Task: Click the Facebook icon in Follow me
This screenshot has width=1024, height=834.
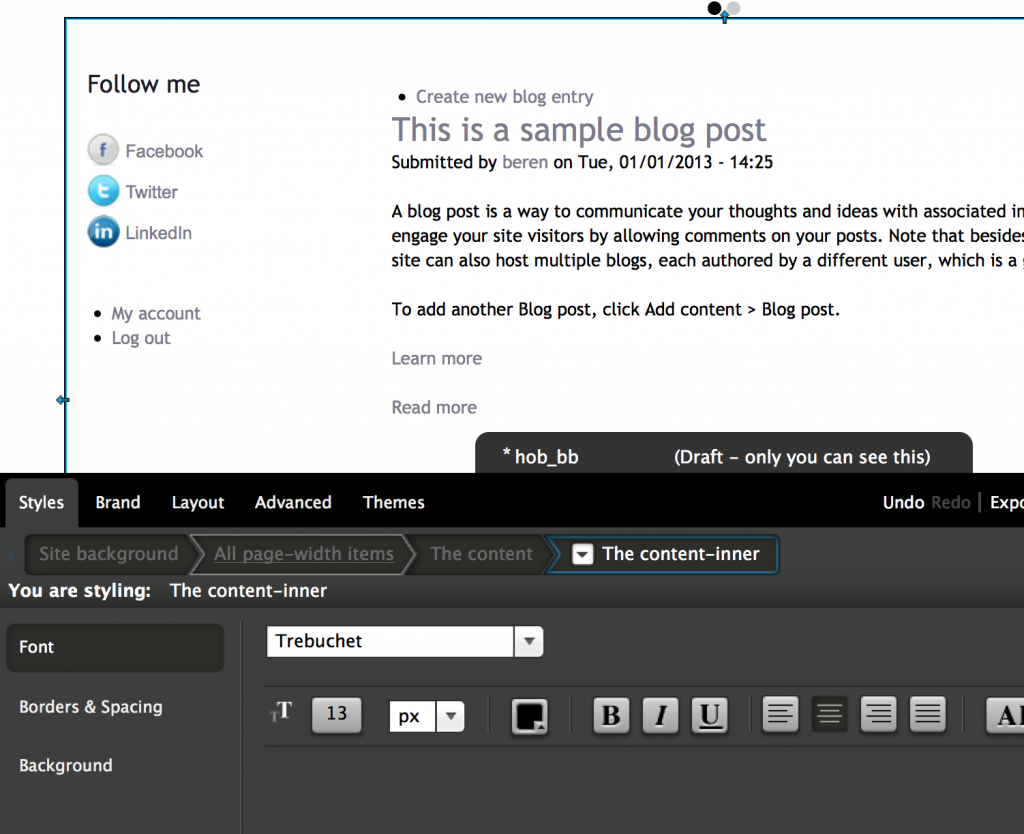Action: pos(103,151)
